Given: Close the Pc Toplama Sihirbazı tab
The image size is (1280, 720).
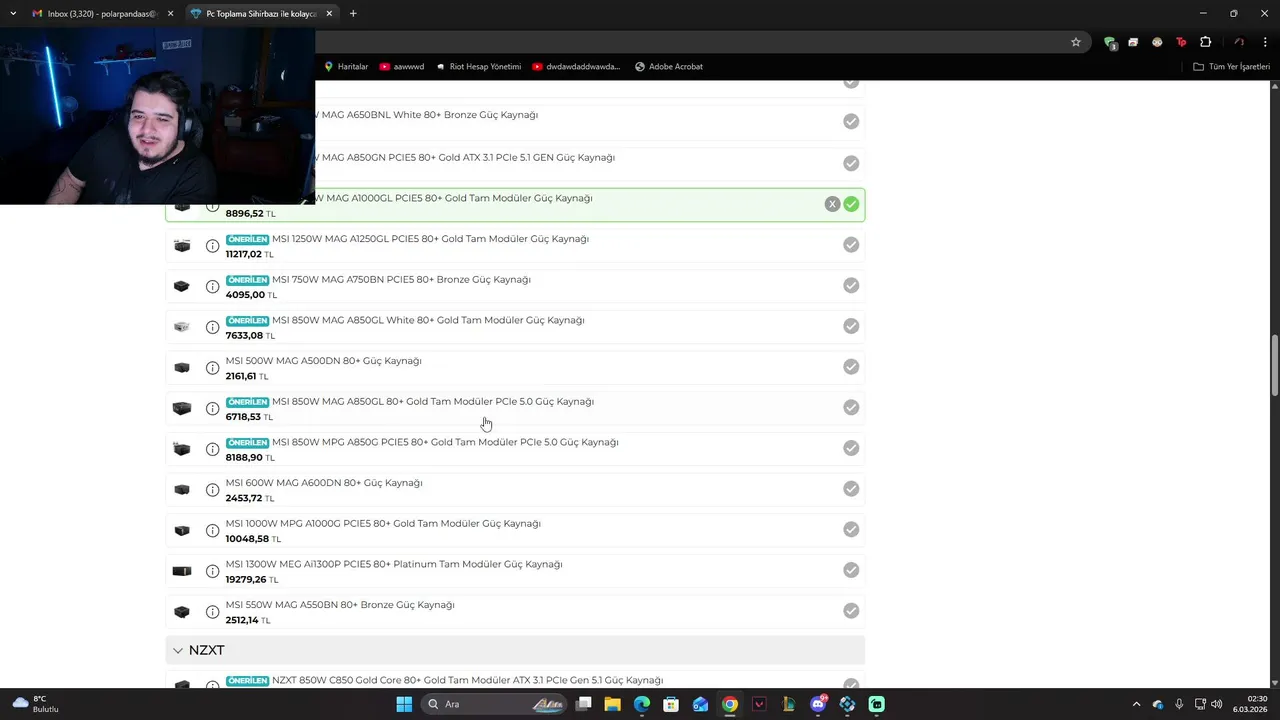Looking at the screenshot, I should (329, 14).
